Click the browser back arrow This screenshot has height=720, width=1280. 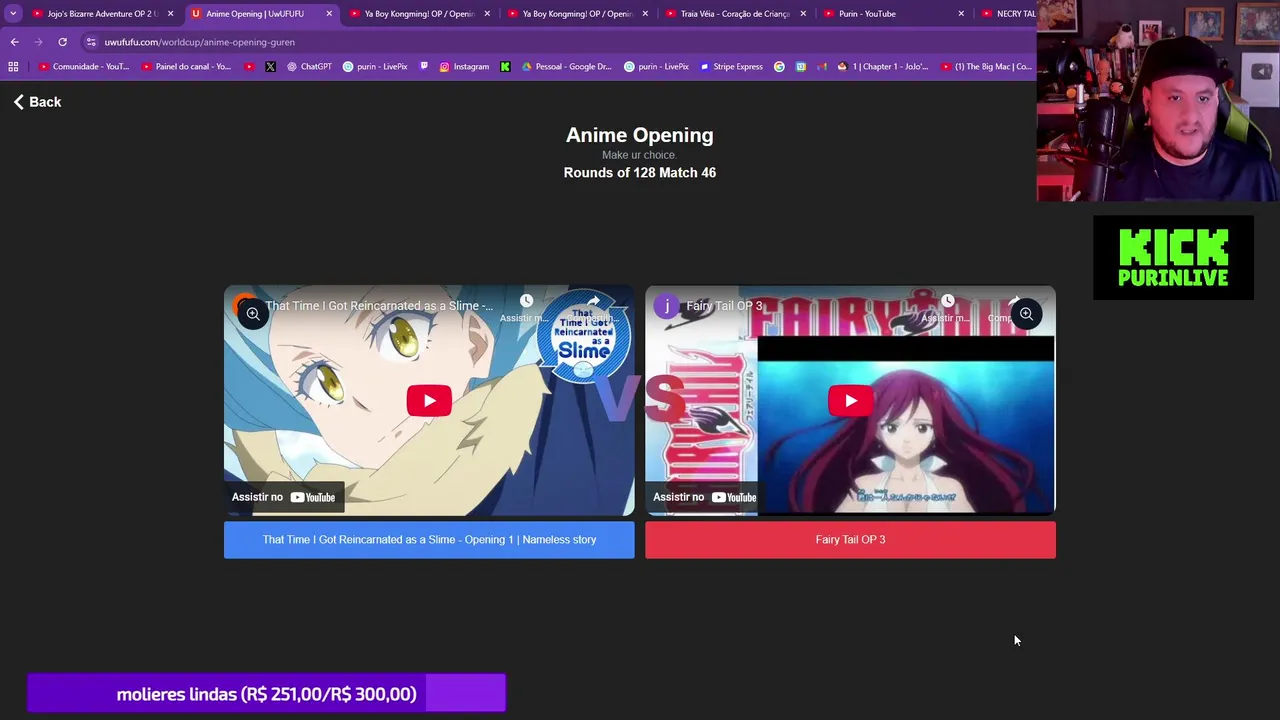[14, 42]
